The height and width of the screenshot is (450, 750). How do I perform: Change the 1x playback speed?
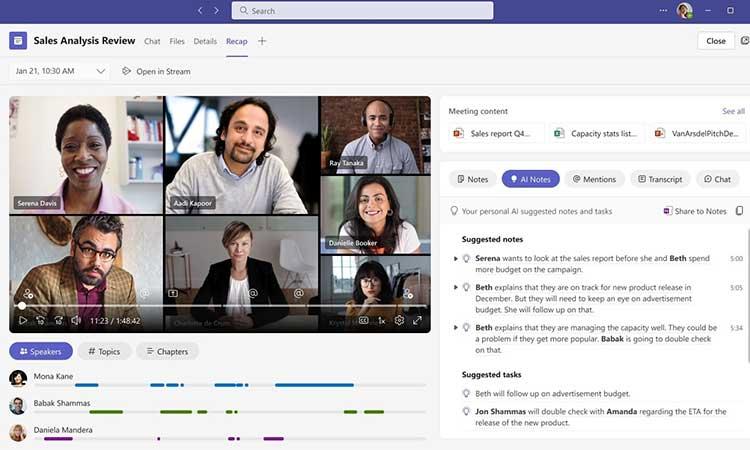point(381,321)
